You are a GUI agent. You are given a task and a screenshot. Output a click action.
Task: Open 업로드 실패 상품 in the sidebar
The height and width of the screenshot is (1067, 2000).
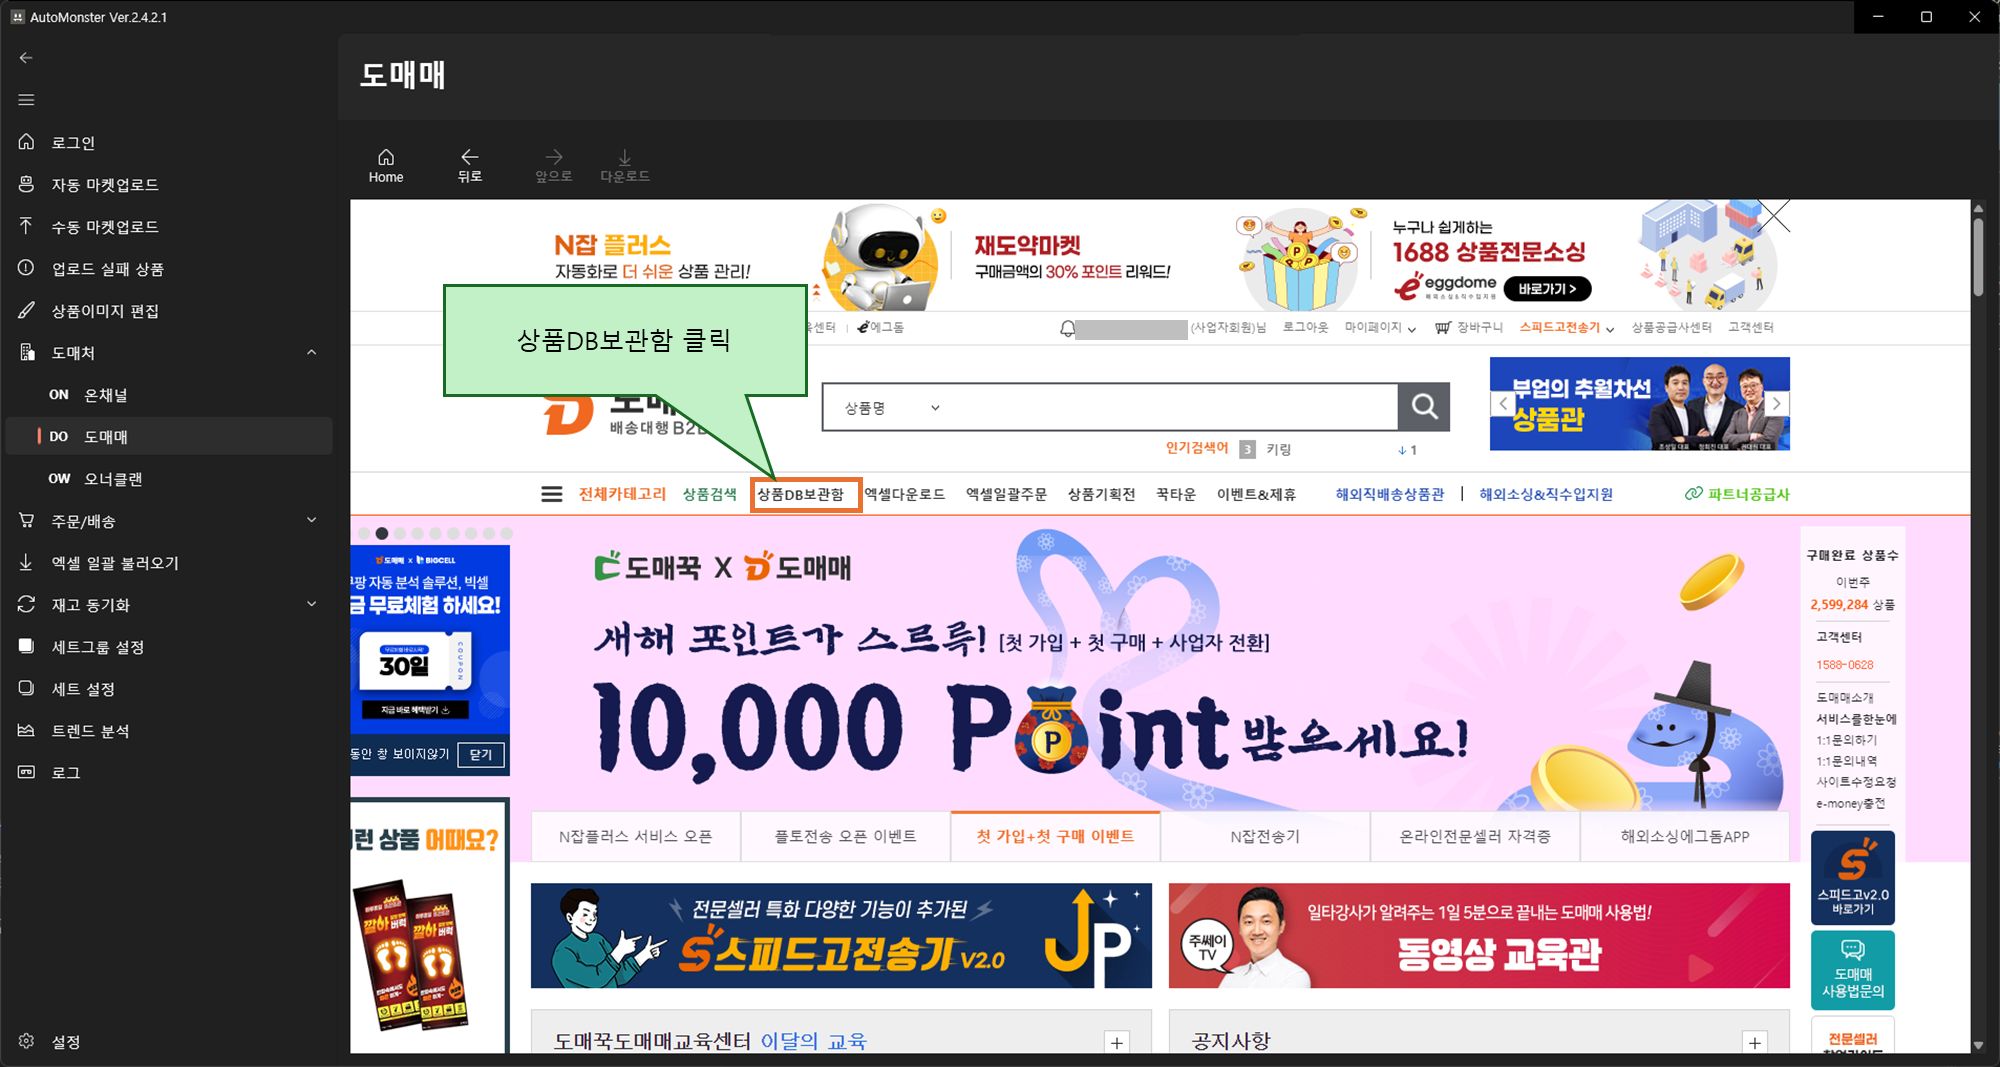click(168, 269)
